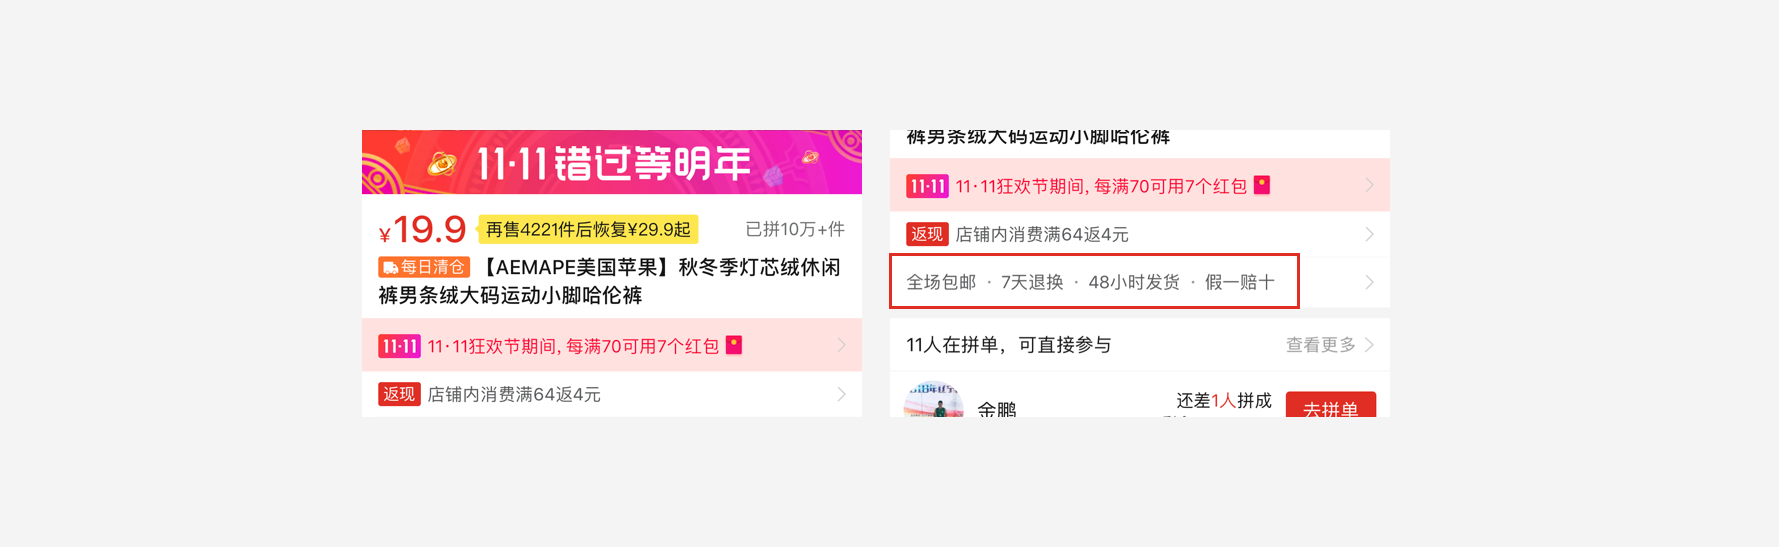
Task: Click the gold coin icon in 11·11 banner
Action: 441,163
